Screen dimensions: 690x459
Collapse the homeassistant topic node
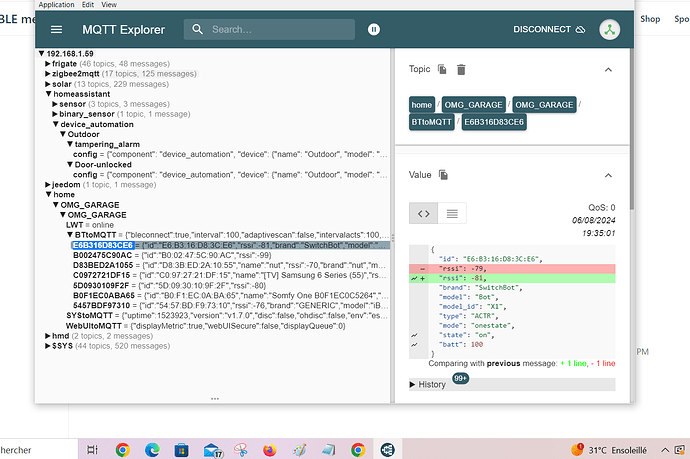48,94
